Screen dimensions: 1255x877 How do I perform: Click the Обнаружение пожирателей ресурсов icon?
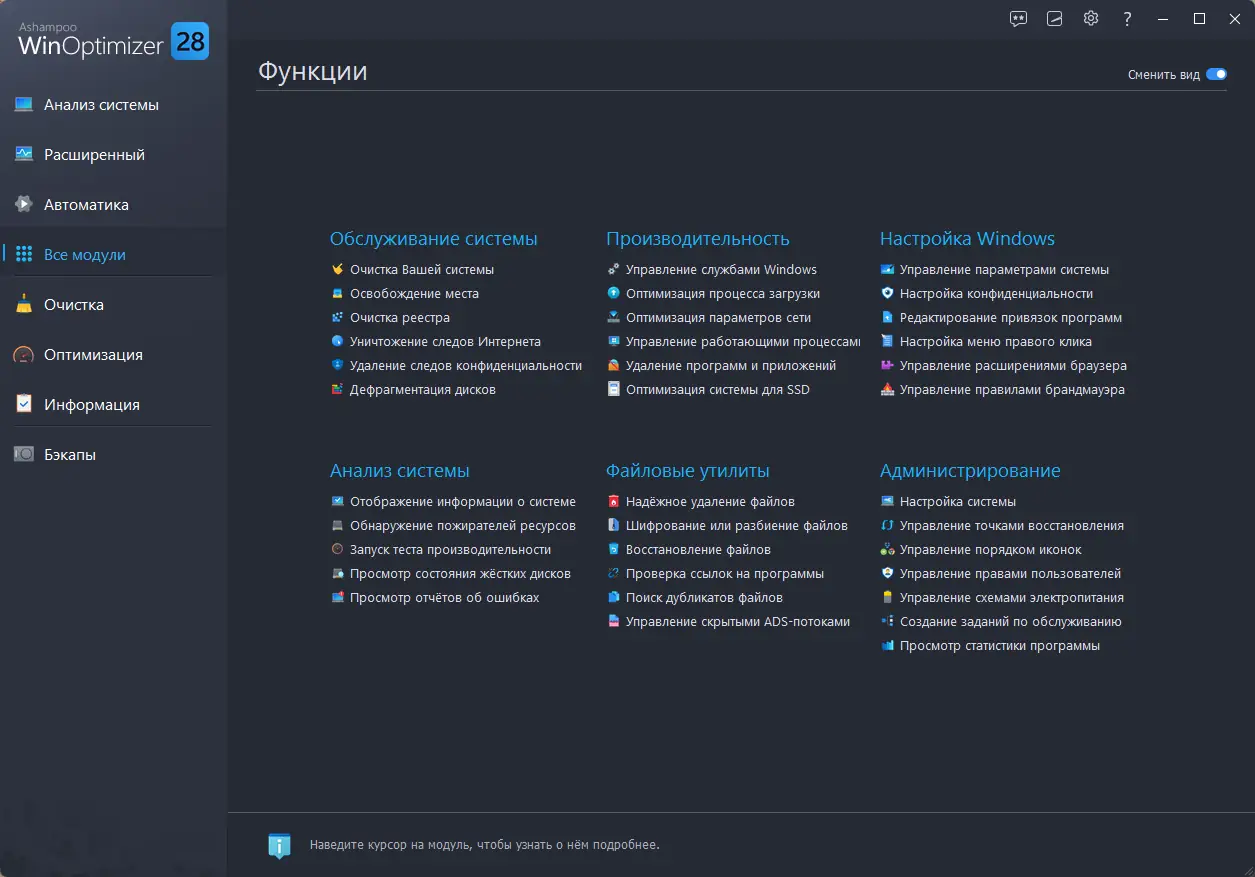(x=337, y=526)
